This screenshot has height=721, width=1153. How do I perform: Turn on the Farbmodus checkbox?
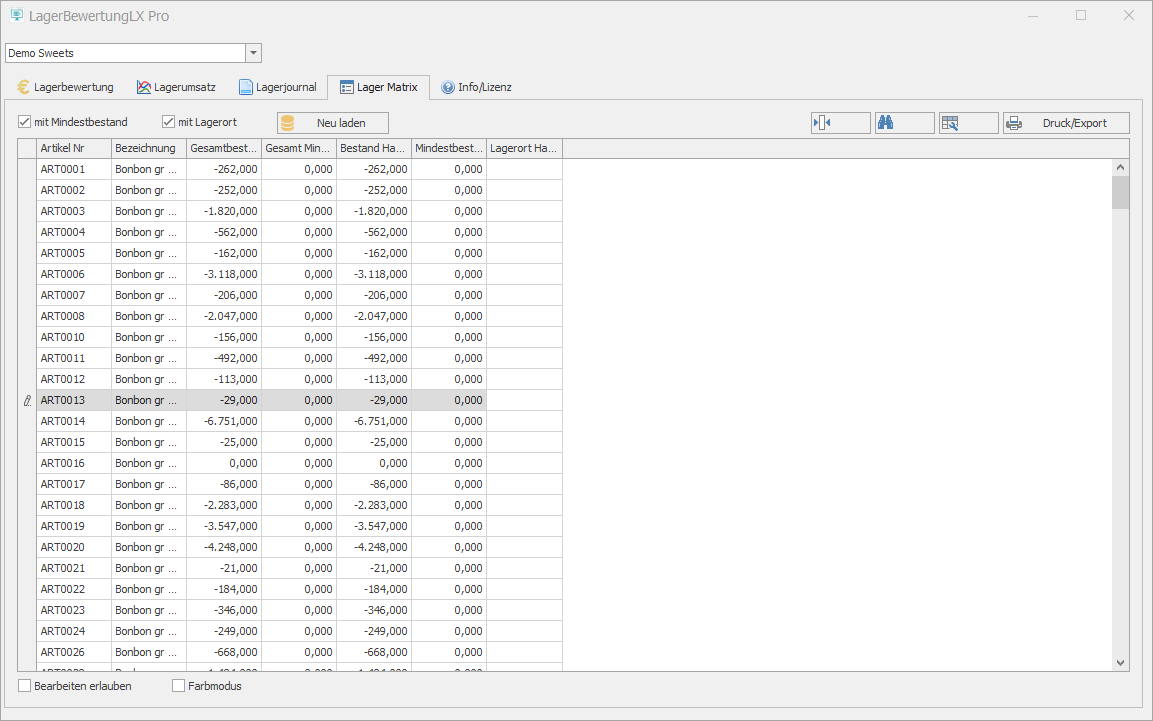pyautogui.click(x=179, y=686)
